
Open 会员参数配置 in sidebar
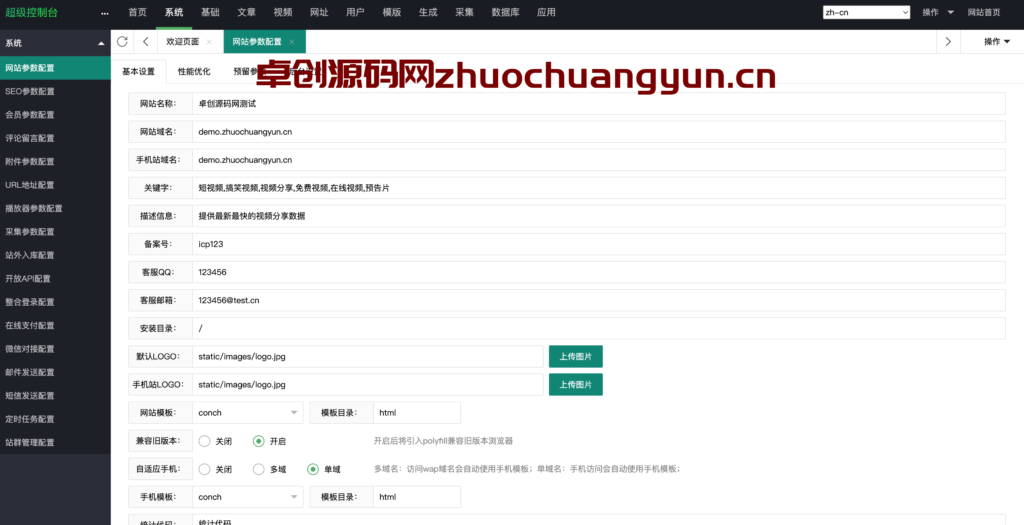(x=56, y=115)
